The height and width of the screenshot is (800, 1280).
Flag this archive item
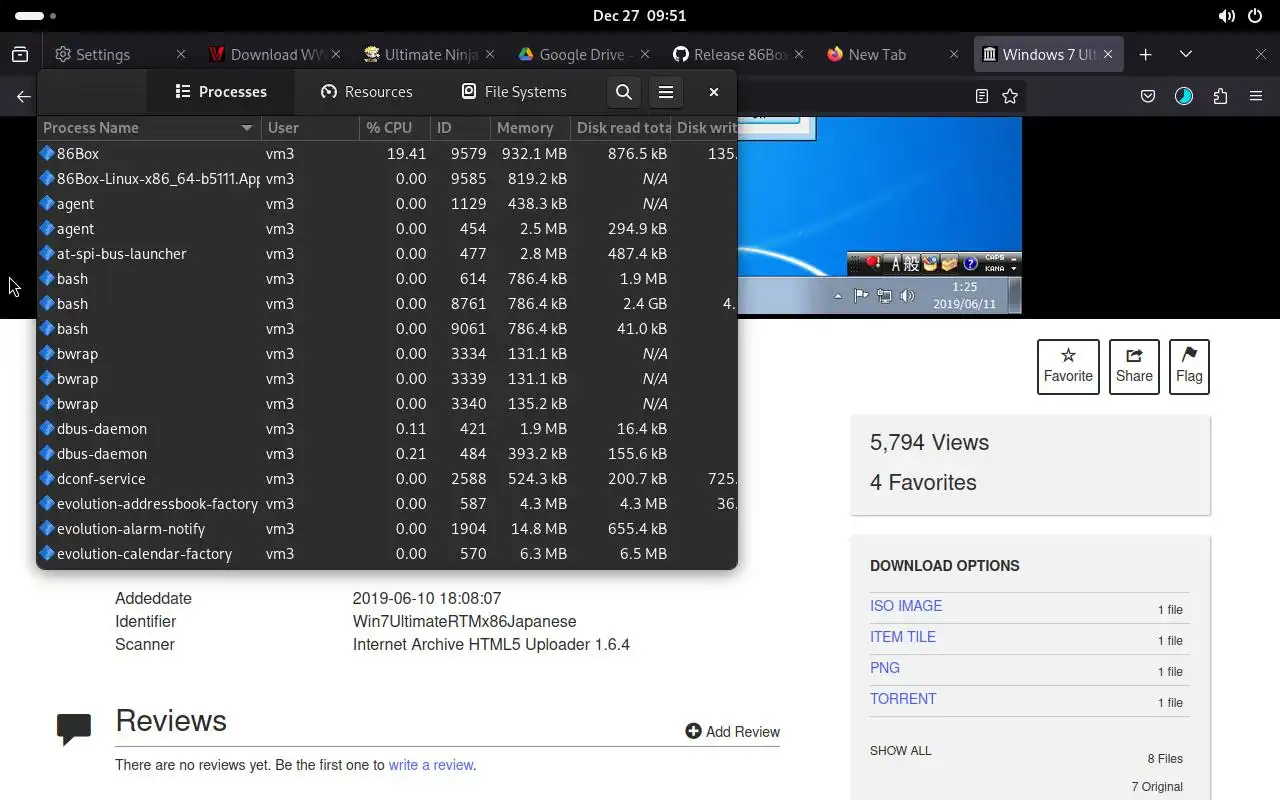(1189, 366)
